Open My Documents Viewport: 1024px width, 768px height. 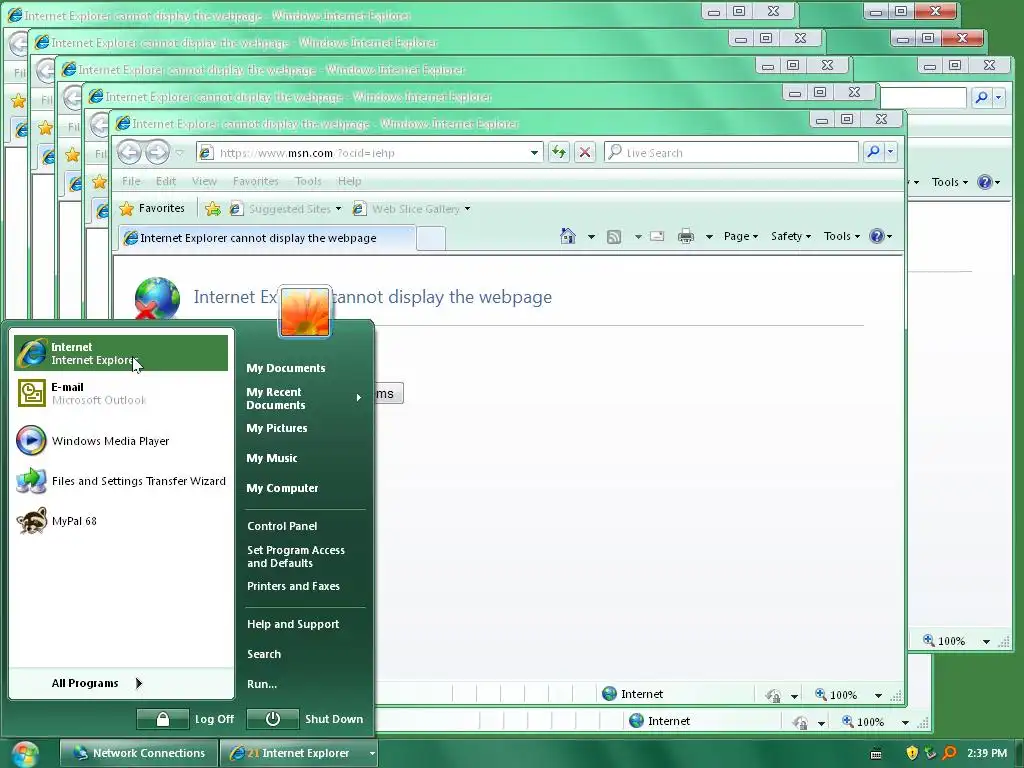(x=285, y=368)
